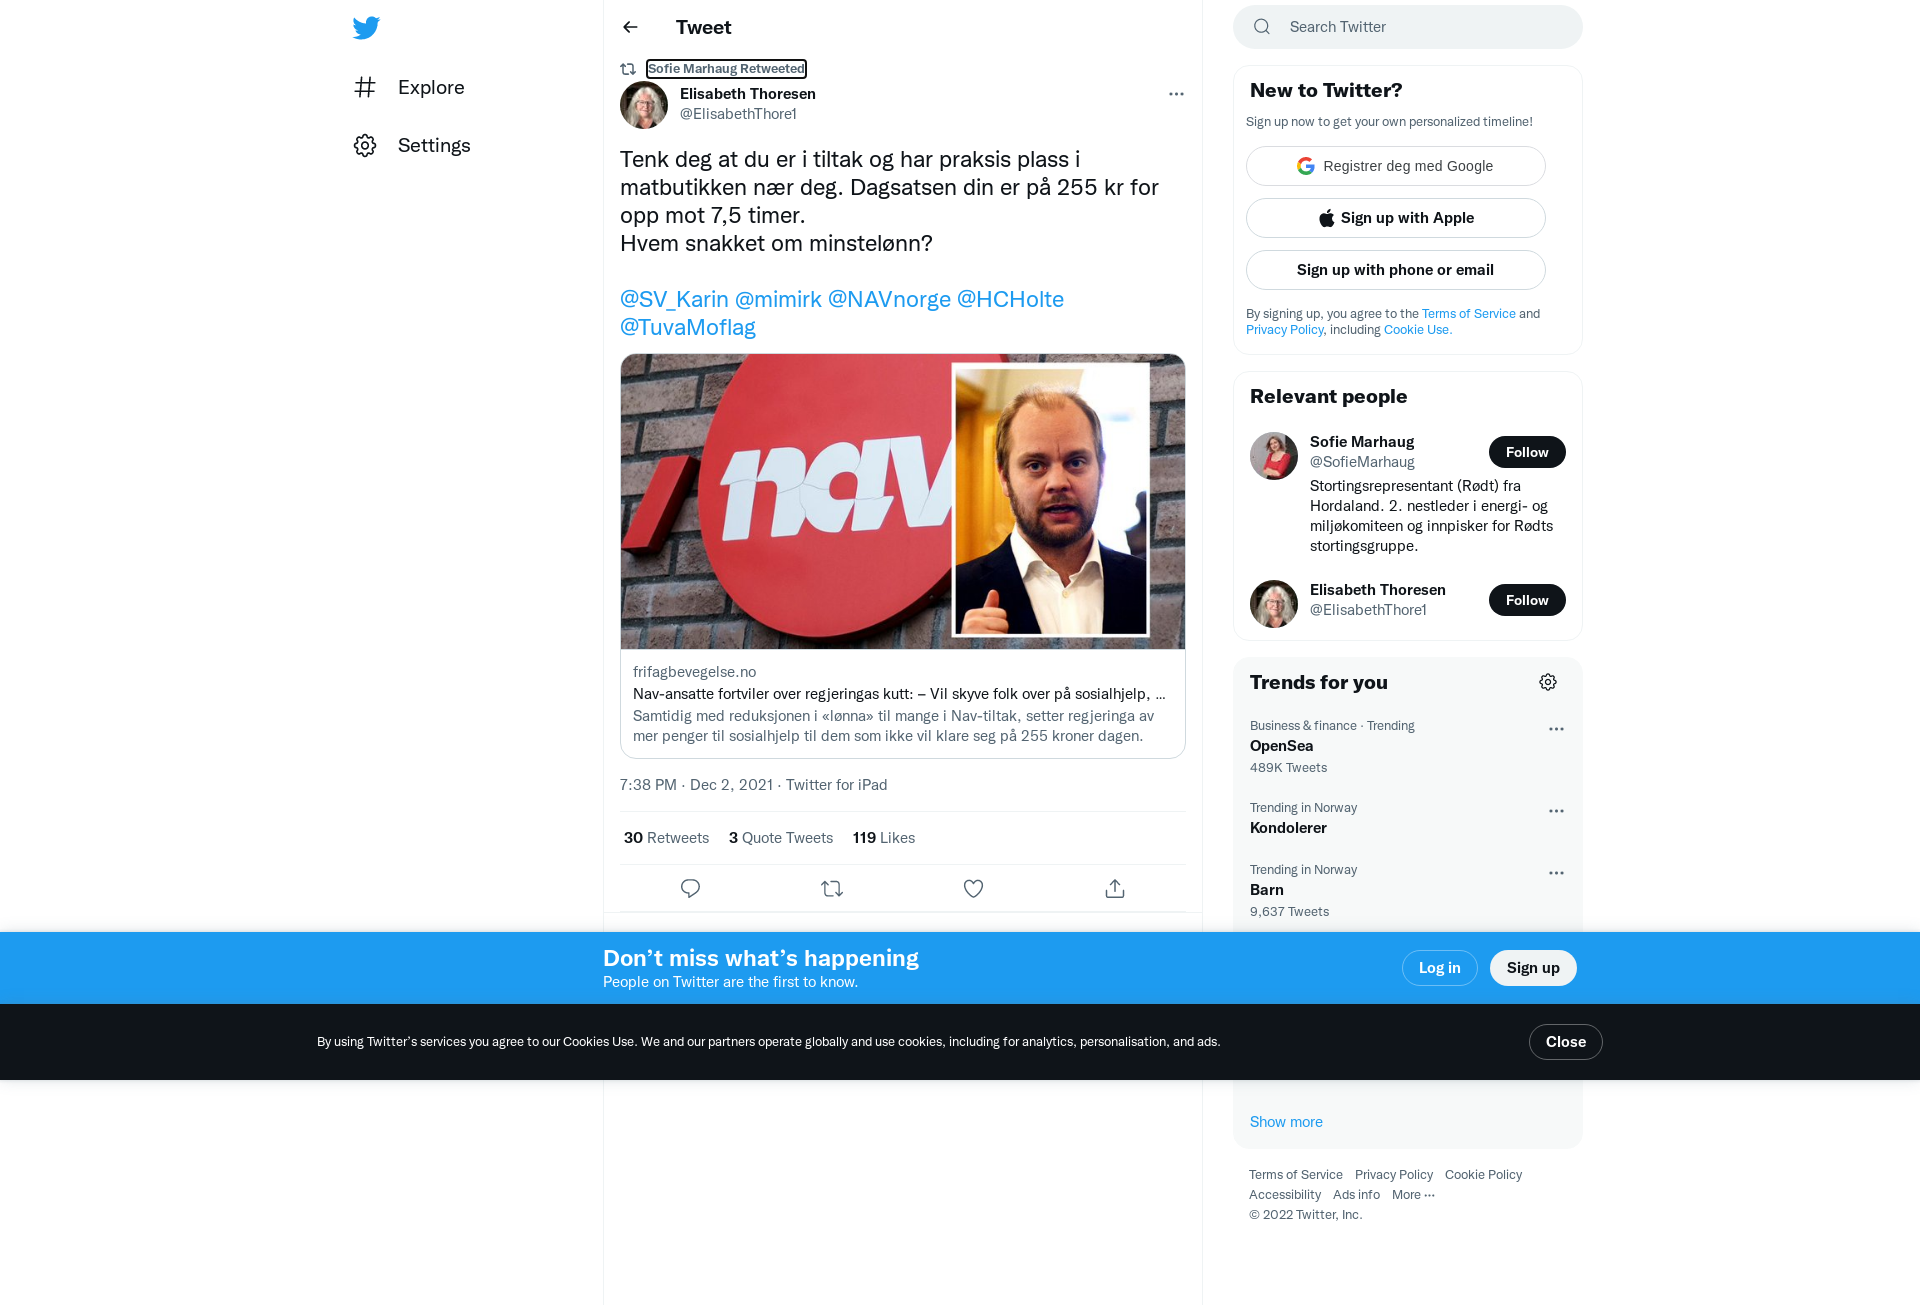This screenshot has height=1305, width=1920.
Task: Open more options on the tweet
Action: tap(1176, 94)
